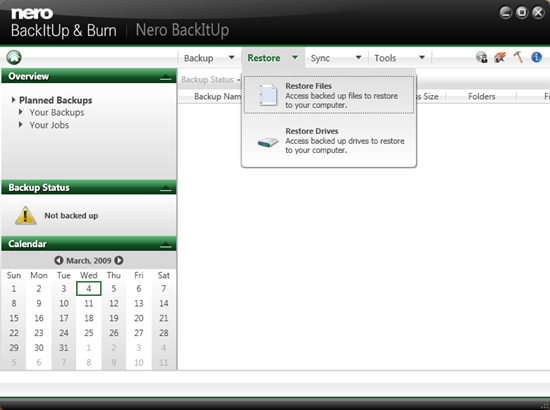Expand Your Backups tree node
The image size is (550, 410).
(x=21, y=112)
